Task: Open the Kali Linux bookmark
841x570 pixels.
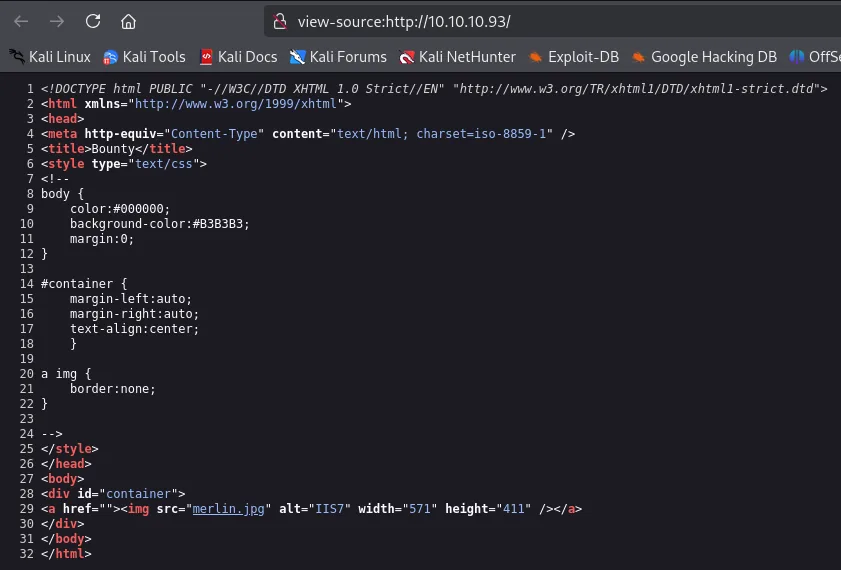Action: coord(50,57)
